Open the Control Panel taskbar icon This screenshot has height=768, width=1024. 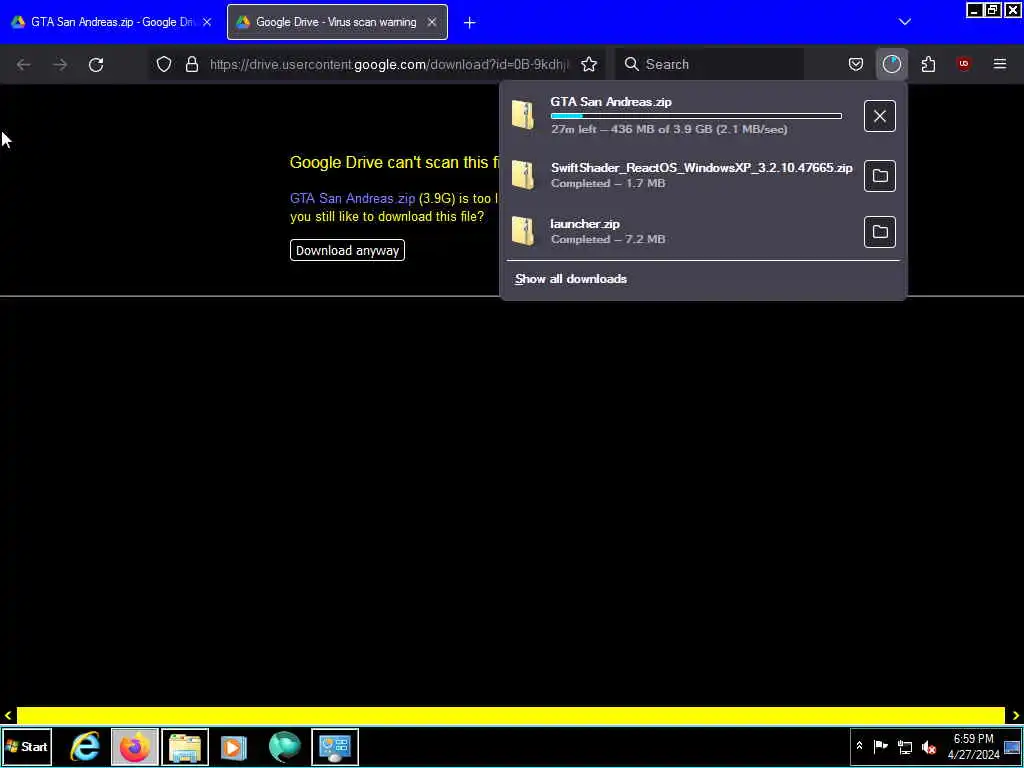pos(335,747)
